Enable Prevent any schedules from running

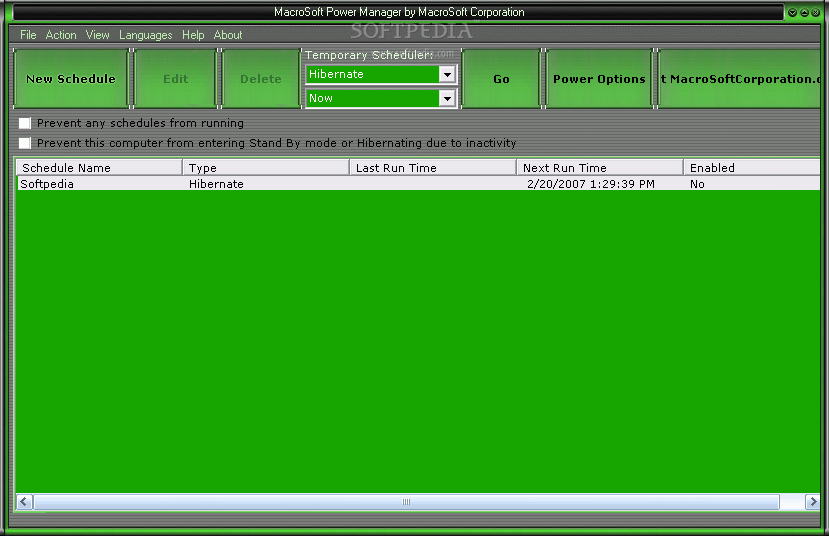point(24,123)
